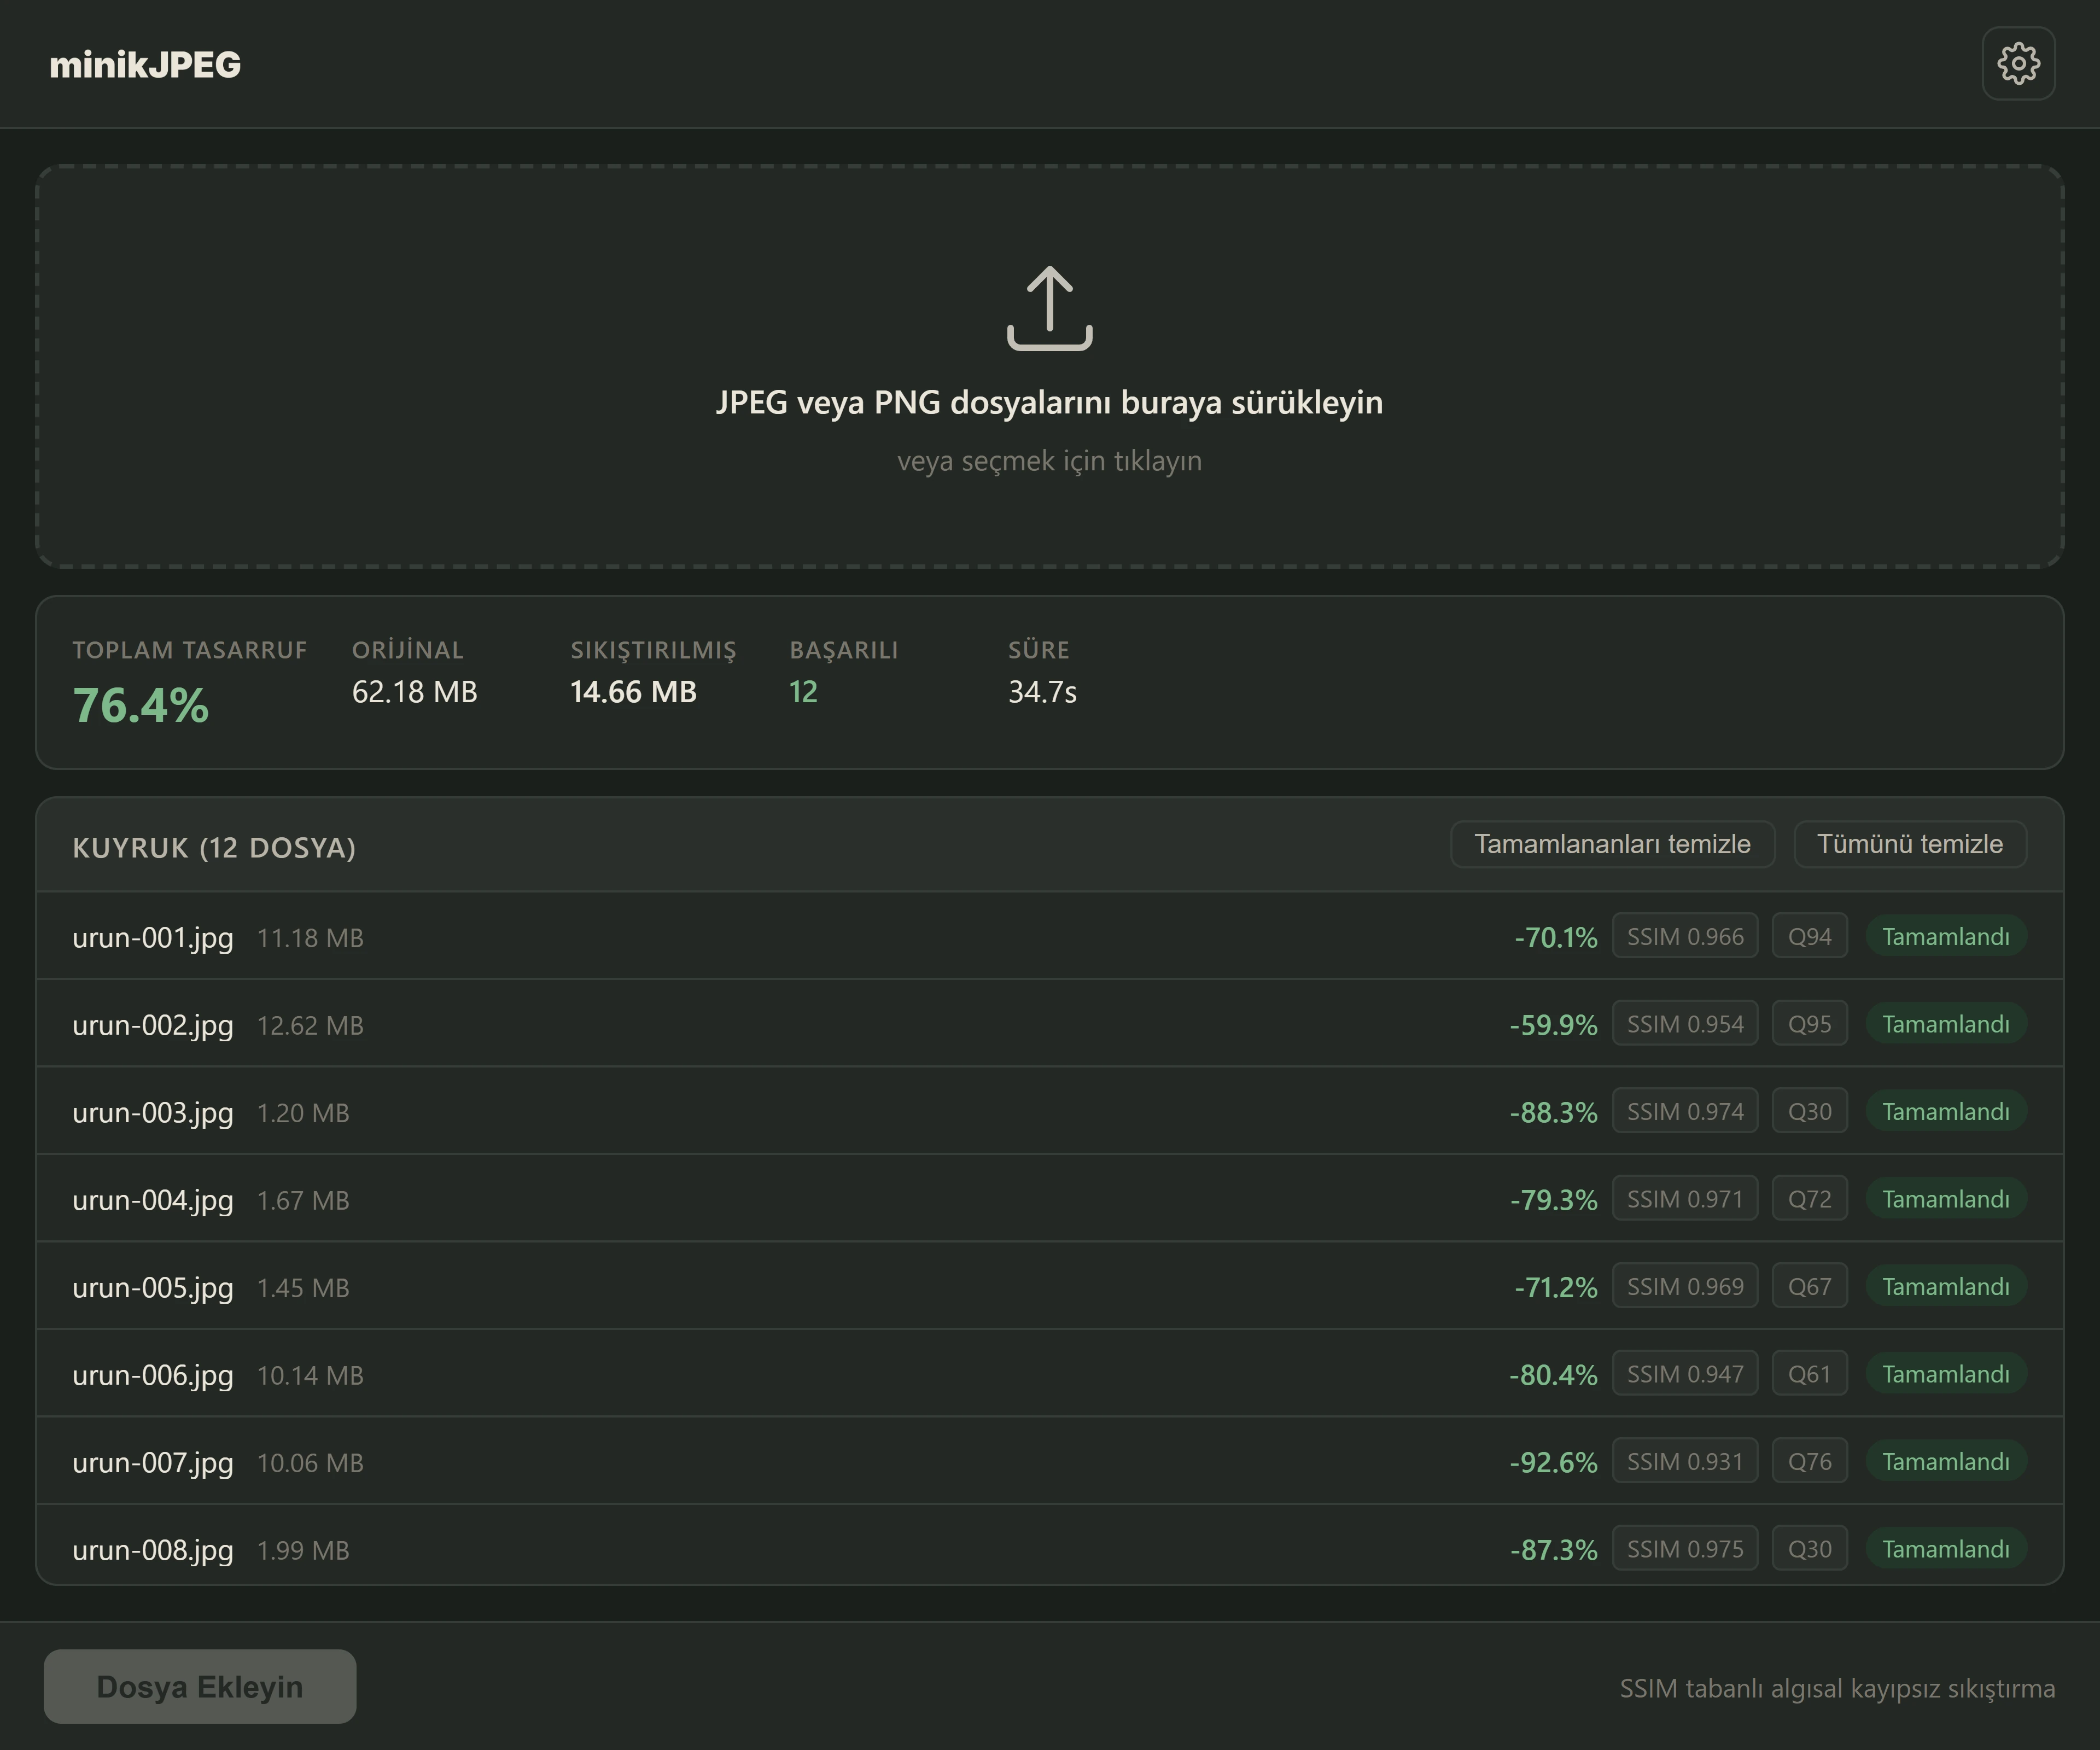
Task: Select urun-003.jpg file name
Action: [x=152, y=1112]
